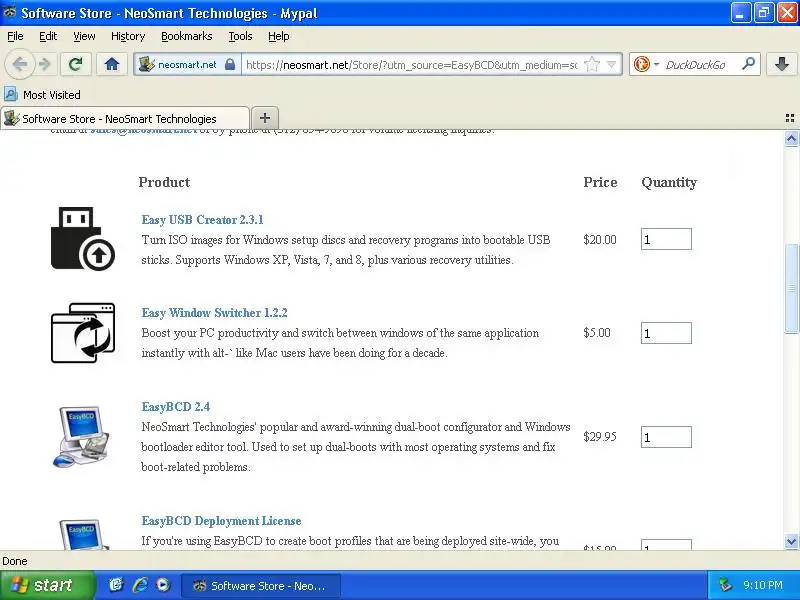The height and width of the screenshot is (600, 800).
Task: Click the Quantity column header
Action: pos(669,183)
